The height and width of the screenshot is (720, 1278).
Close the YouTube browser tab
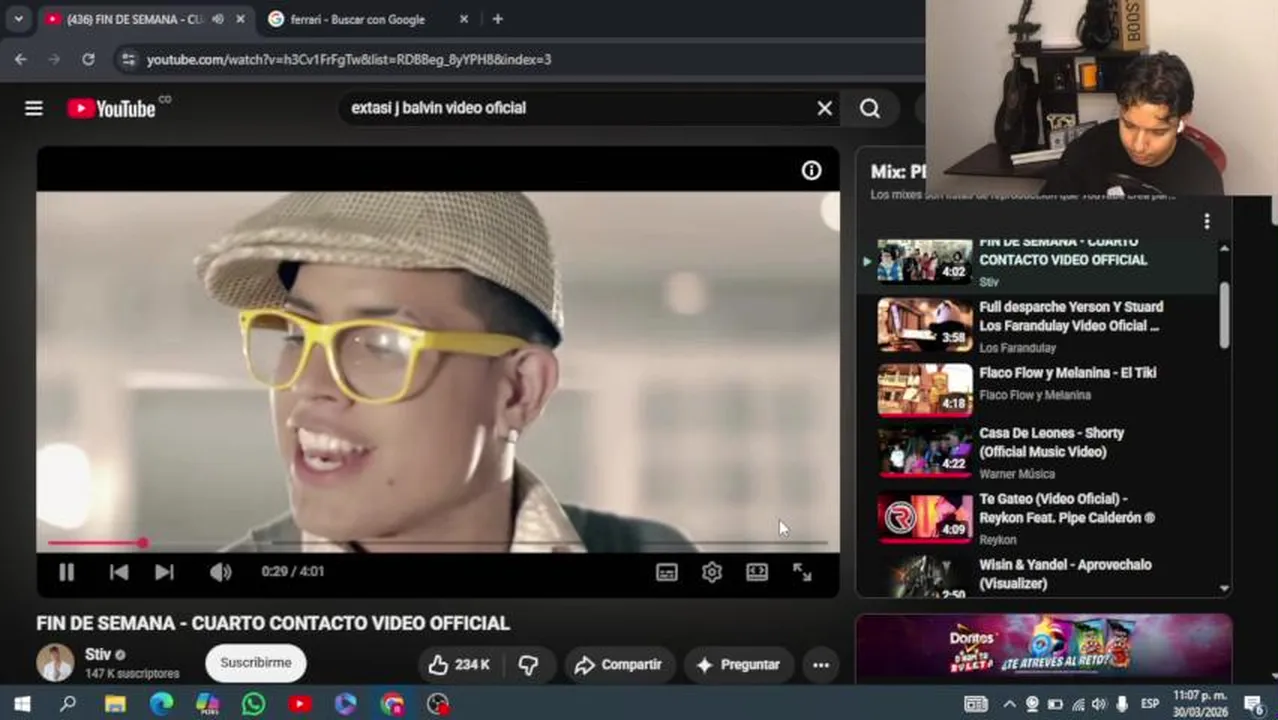click(x=240, y=19)
